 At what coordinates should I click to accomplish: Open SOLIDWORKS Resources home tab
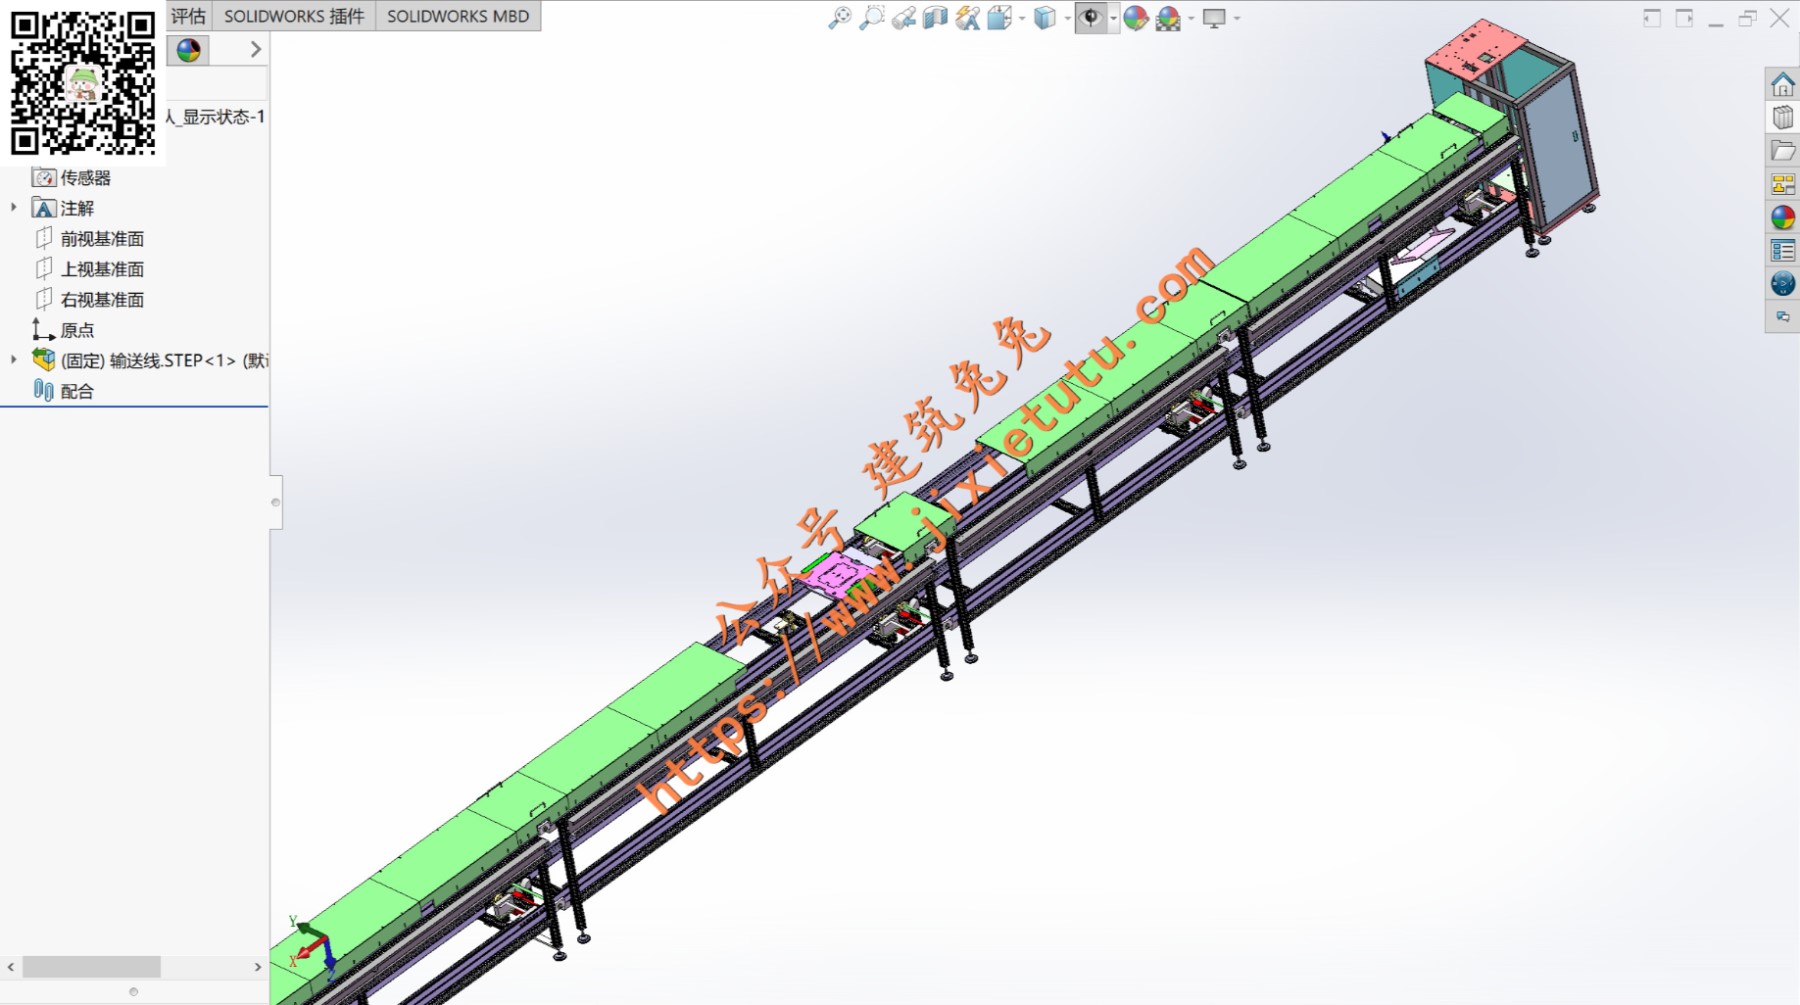tap(1782, 84)
